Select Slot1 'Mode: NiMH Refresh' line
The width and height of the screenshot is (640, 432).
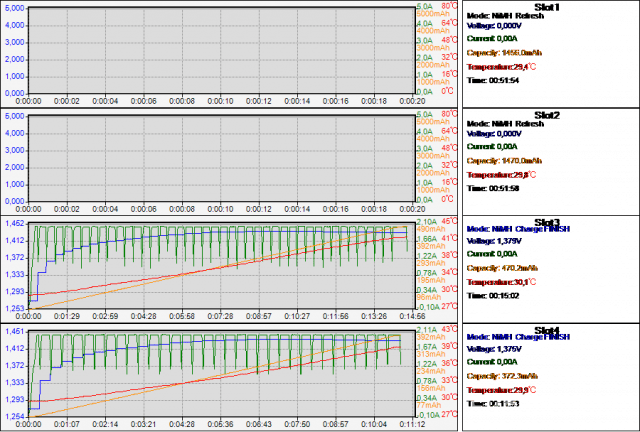pyautogui.click(x=505, y=16)
